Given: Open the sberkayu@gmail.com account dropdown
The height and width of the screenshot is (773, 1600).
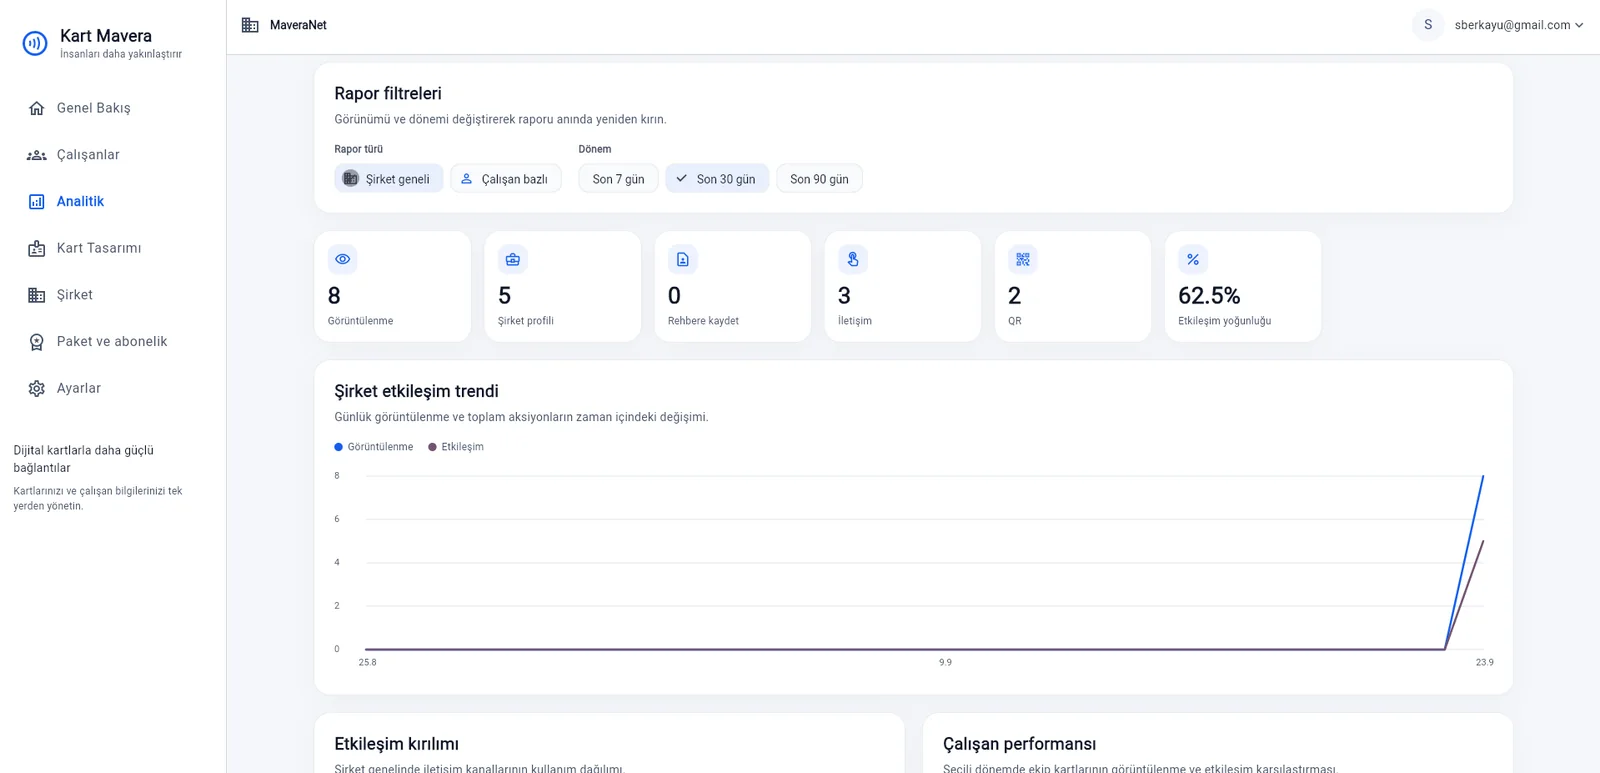Looking at the screenshot, I should (1519, 25).
